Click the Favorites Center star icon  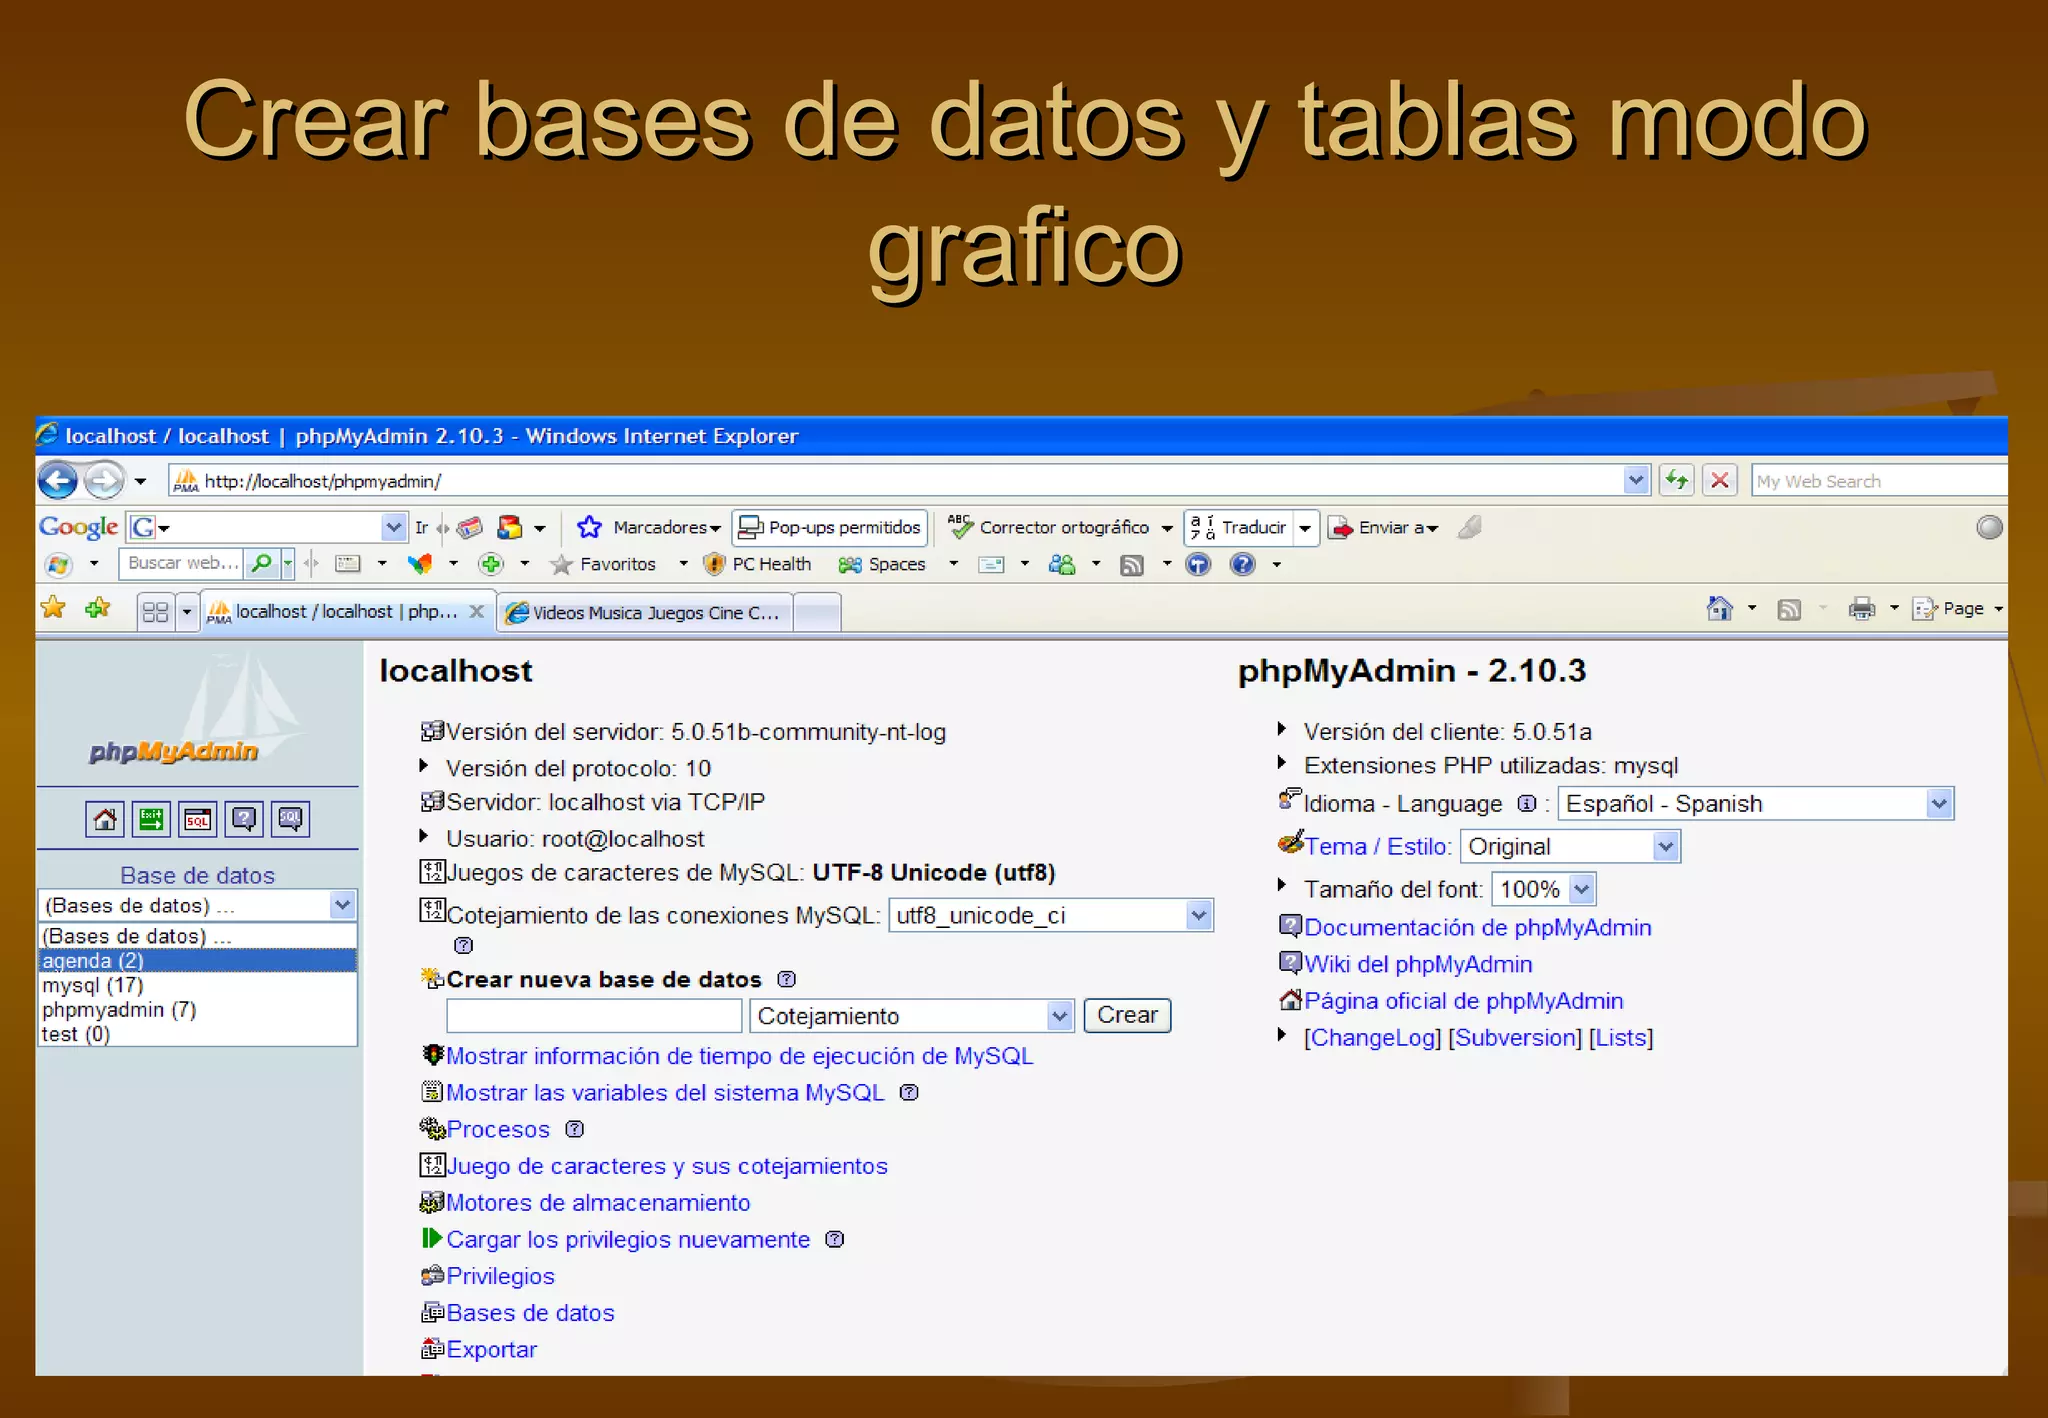point(53,608)
